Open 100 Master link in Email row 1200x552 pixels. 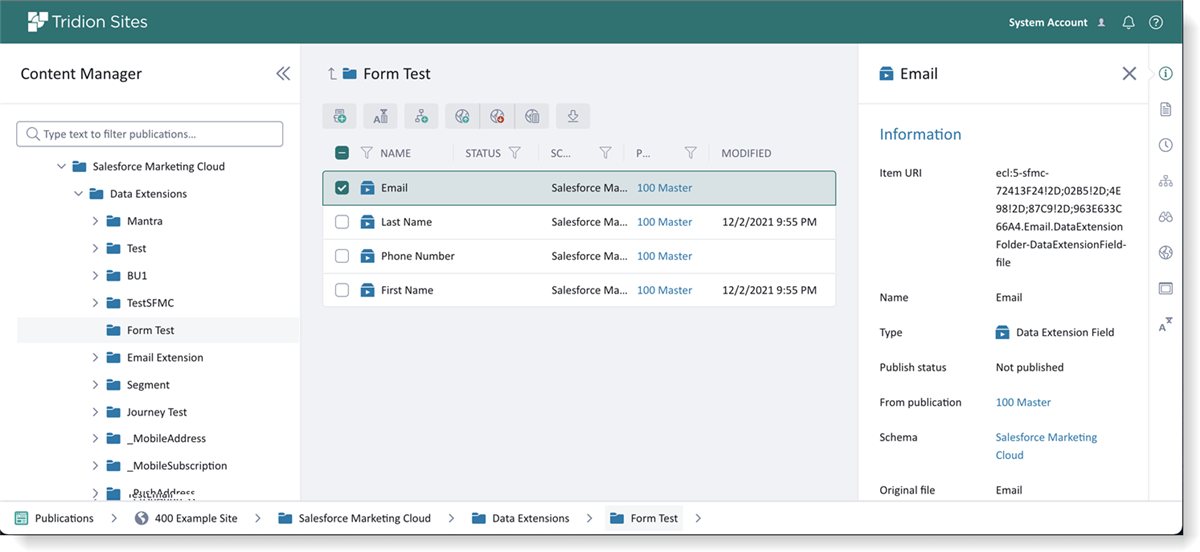tap(664, 188)
